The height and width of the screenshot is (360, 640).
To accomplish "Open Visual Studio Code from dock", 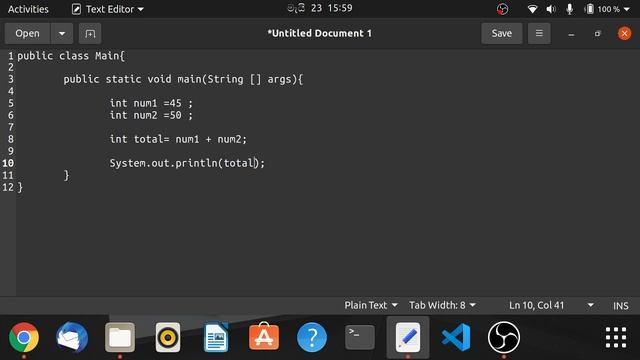I will [x=456, y=337].
